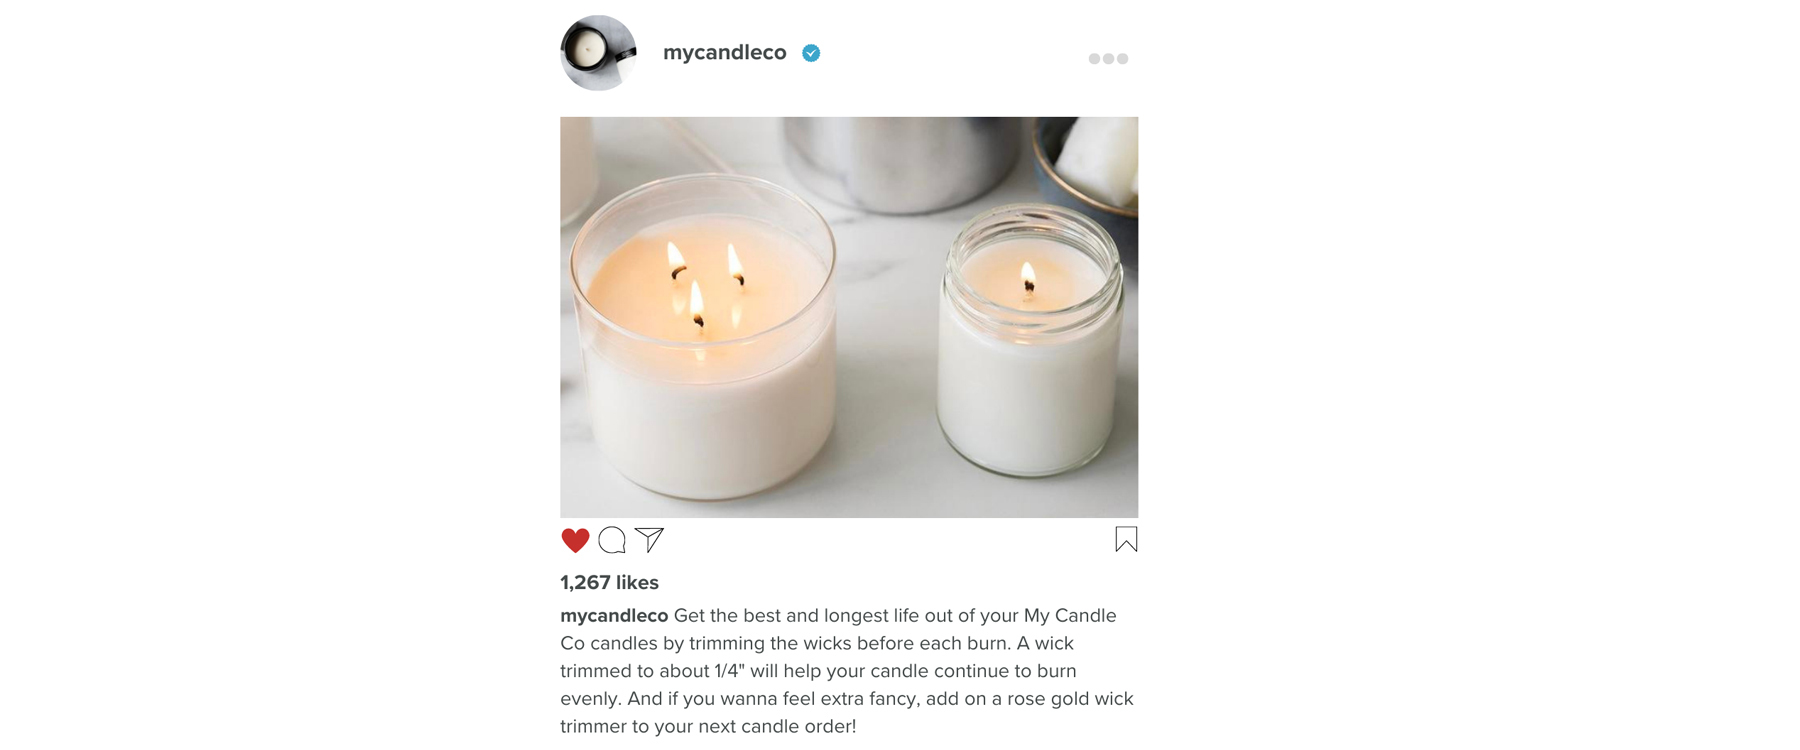Click the first dot of the options icon
The width and height of the screenshot is (1800, 750).
tap(1094, 59)
